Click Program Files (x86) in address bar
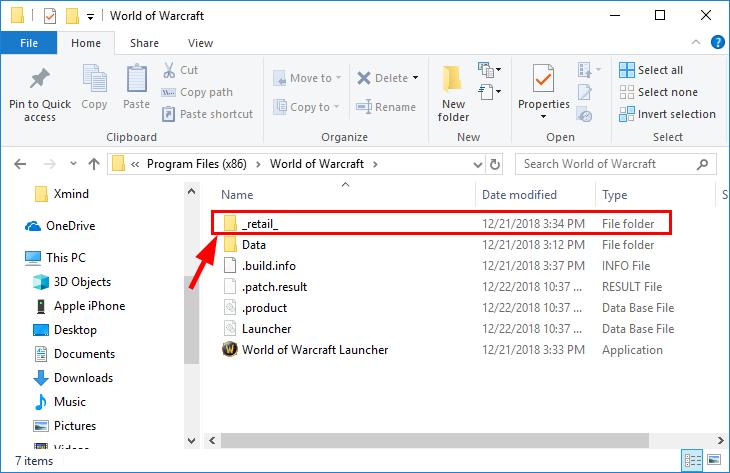 pos(196,164)
